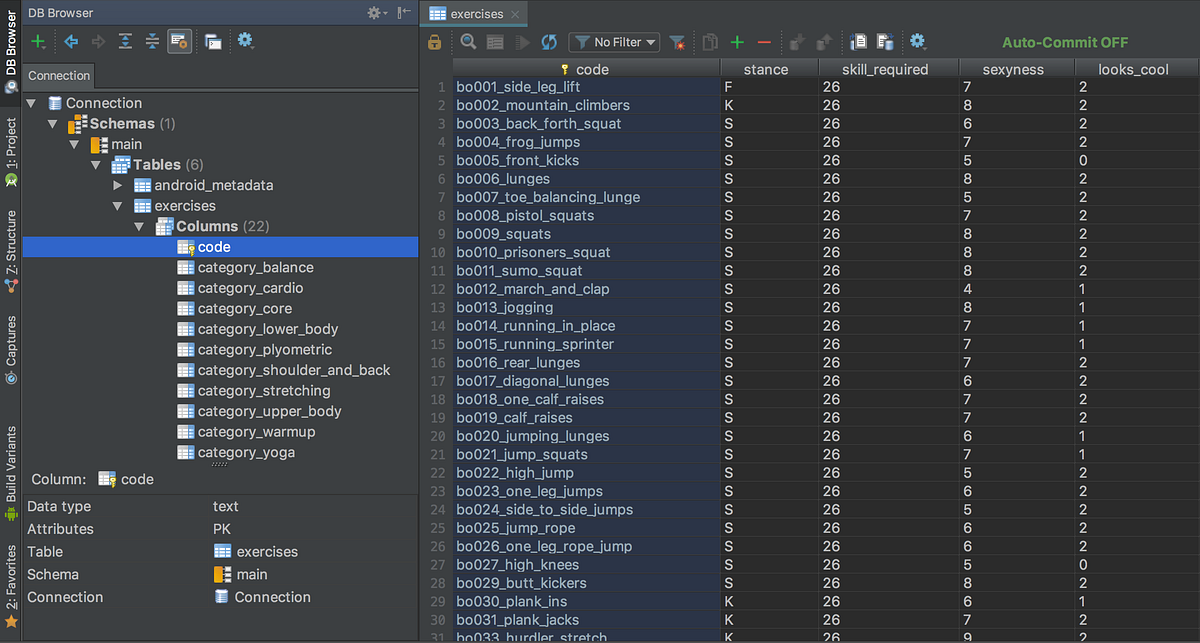Export the exercises table data
Screen dimensions: 1200x643
pos(860,42)
